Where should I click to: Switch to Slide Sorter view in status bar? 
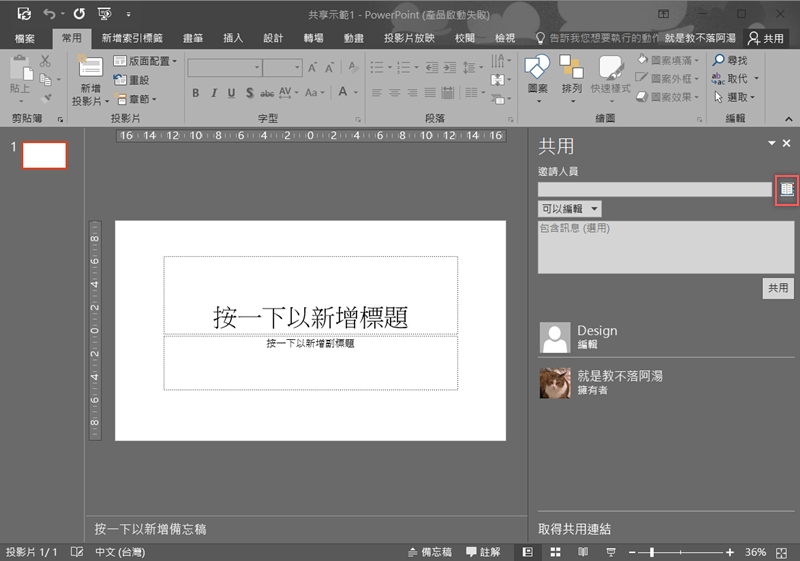554,552
